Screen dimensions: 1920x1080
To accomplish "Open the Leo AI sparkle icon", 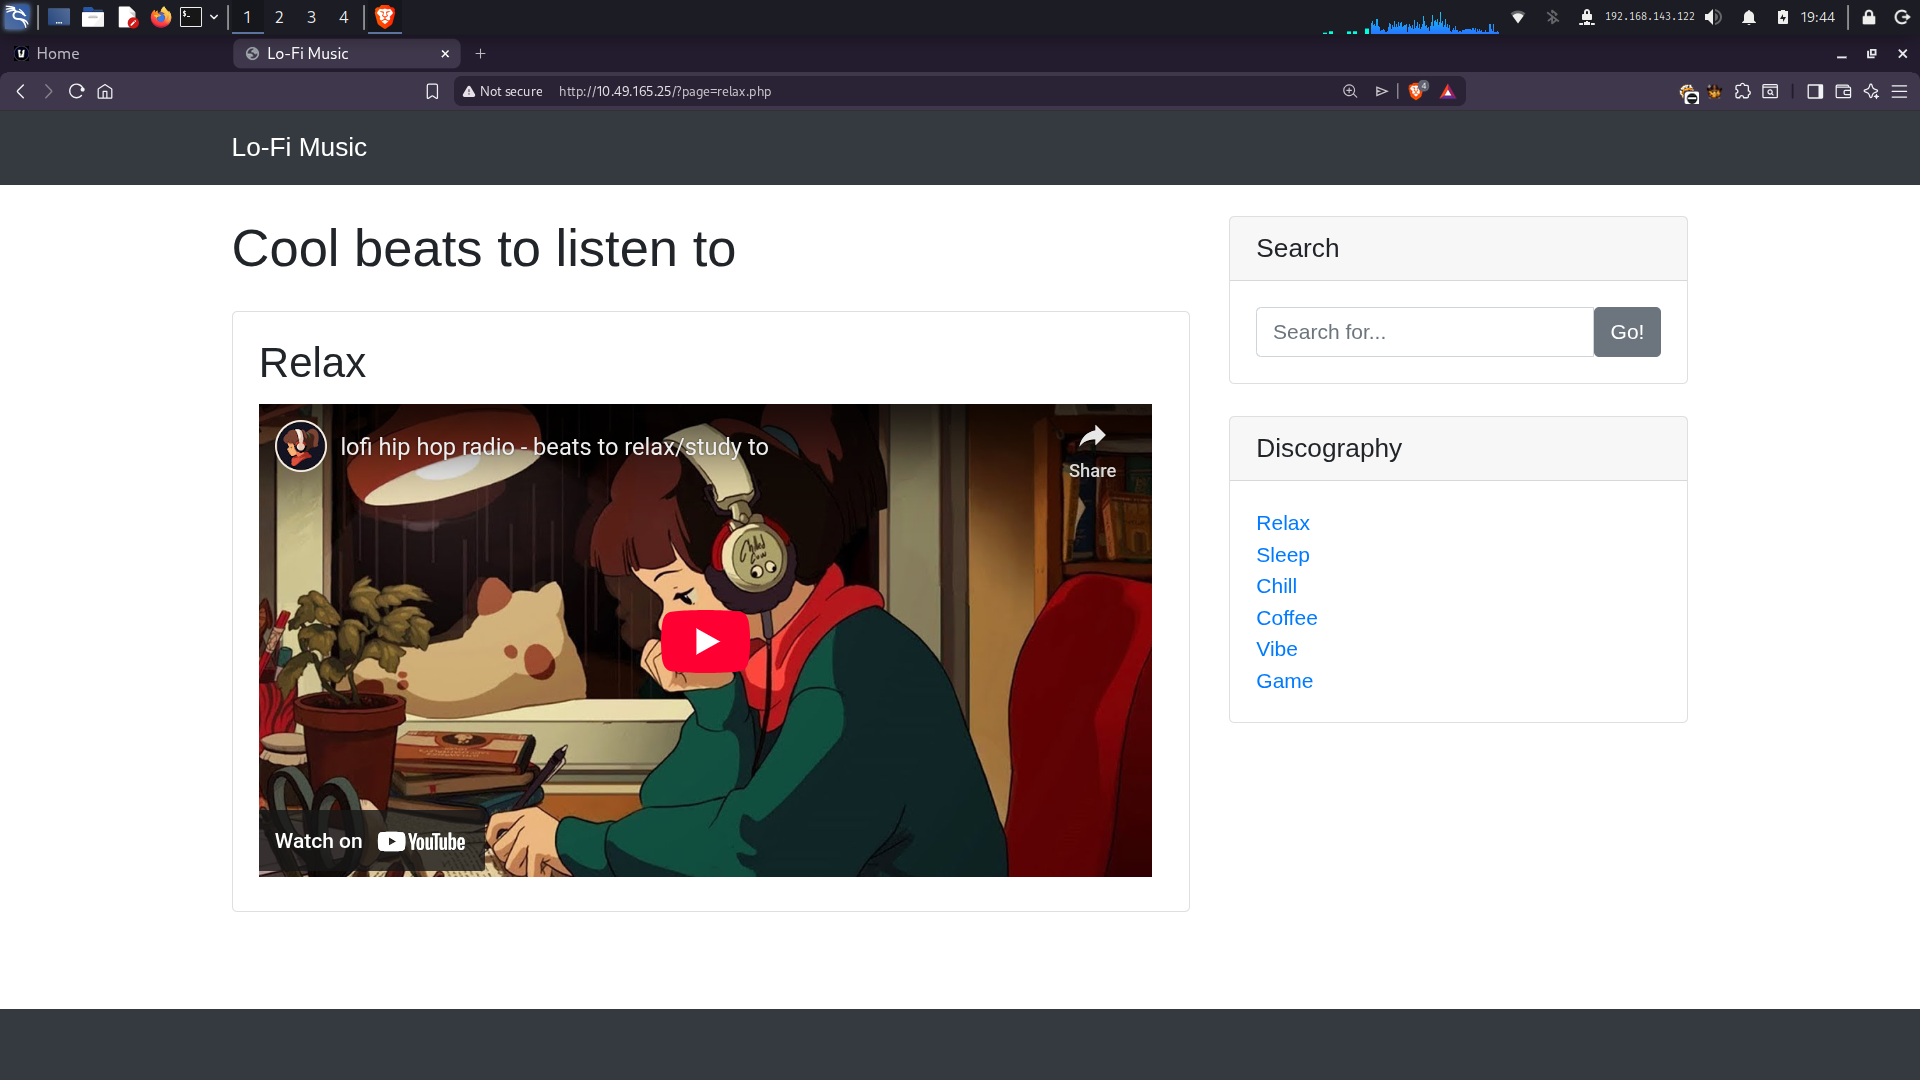I will [x=1871, y=91].
